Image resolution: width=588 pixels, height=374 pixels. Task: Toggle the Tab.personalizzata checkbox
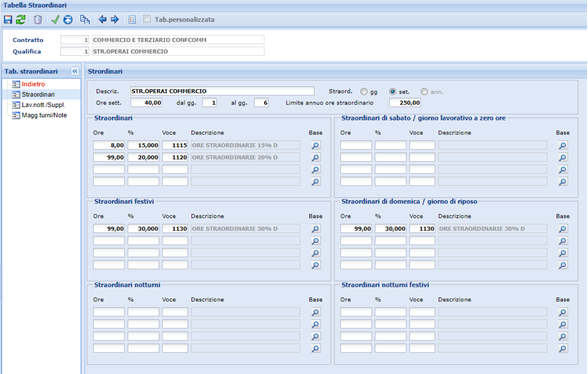tap(147, 19)
